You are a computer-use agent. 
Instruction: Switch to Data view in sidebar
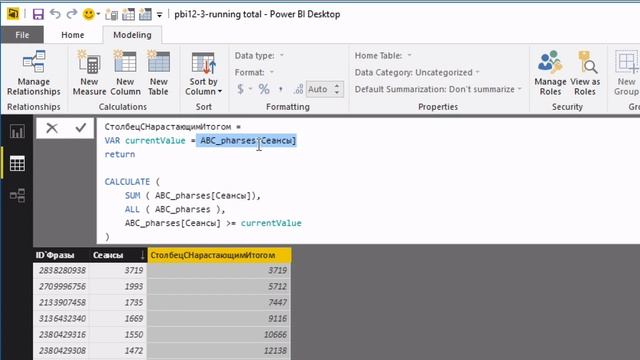[x=17, y=163]
